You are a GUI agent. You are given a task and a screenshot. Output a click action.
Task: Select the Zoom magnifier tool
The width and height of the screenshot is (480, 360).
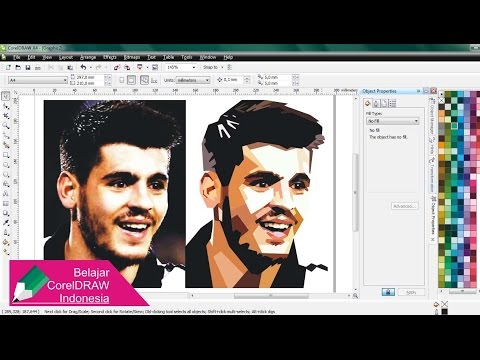pos(6,125)
